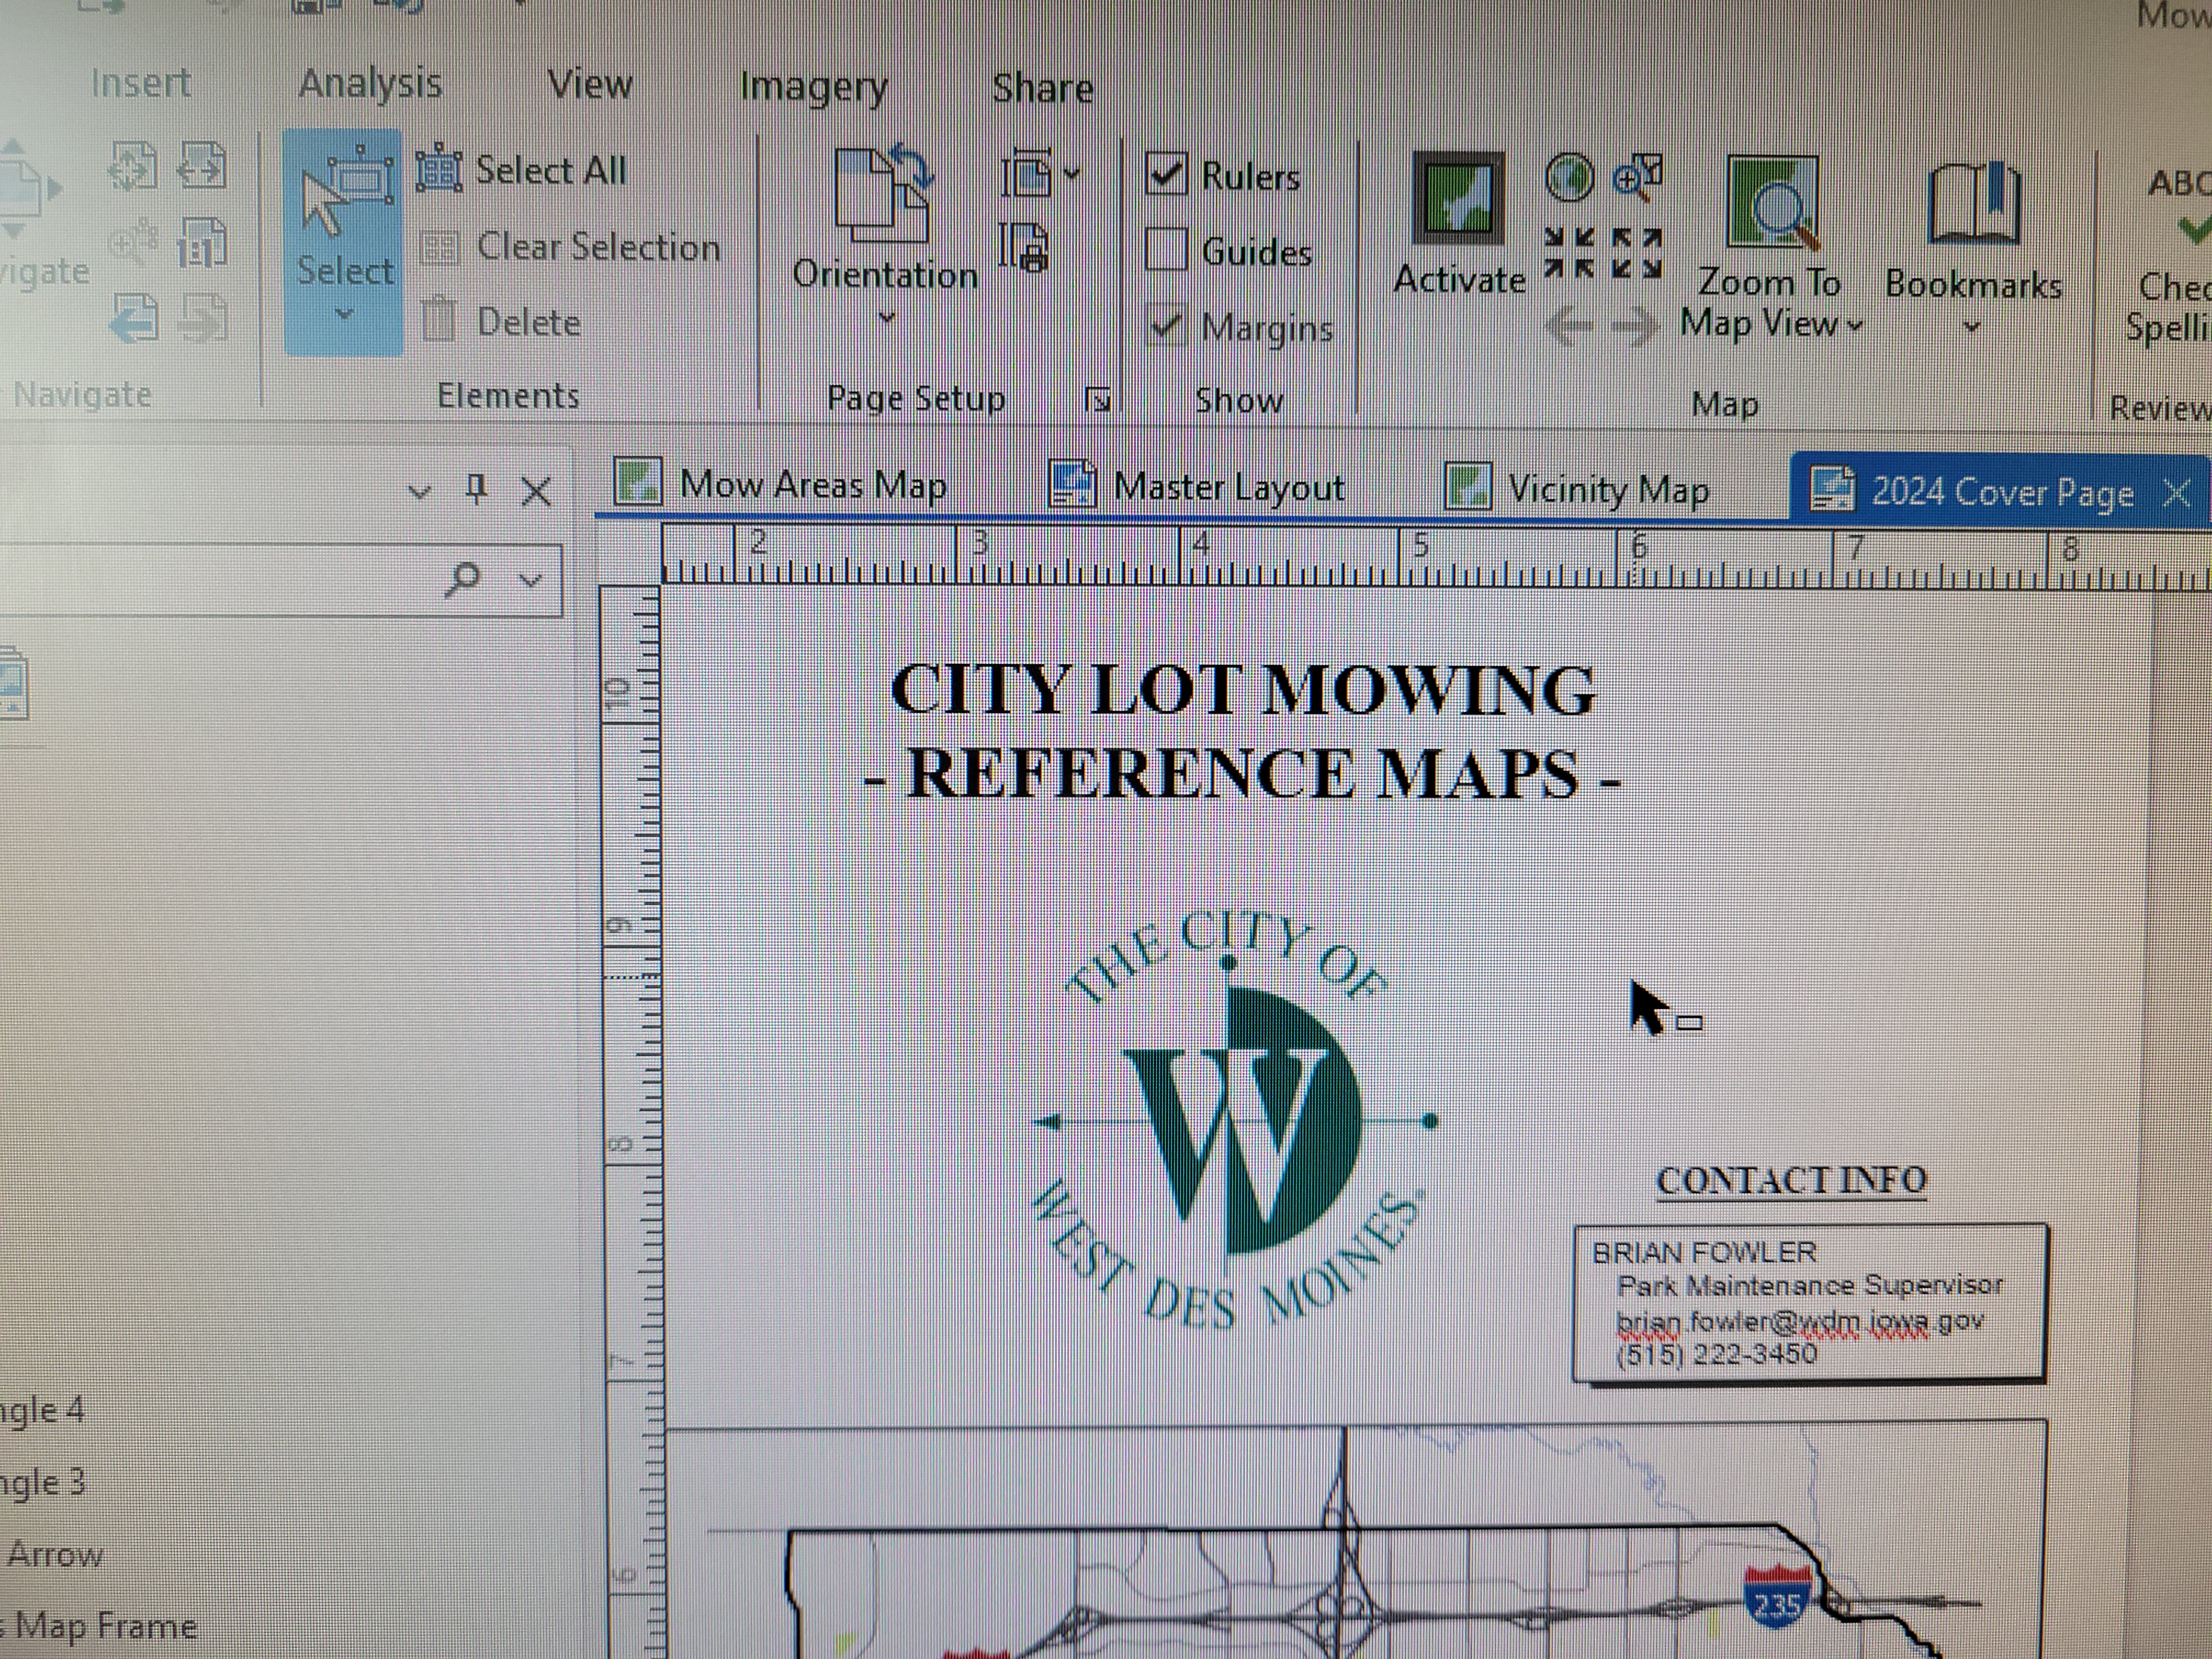The width and height of the screenshot is (2212, 1659).
Task: Click the Previous Extent left arrow in Map group
Action: coord(1568,327)
